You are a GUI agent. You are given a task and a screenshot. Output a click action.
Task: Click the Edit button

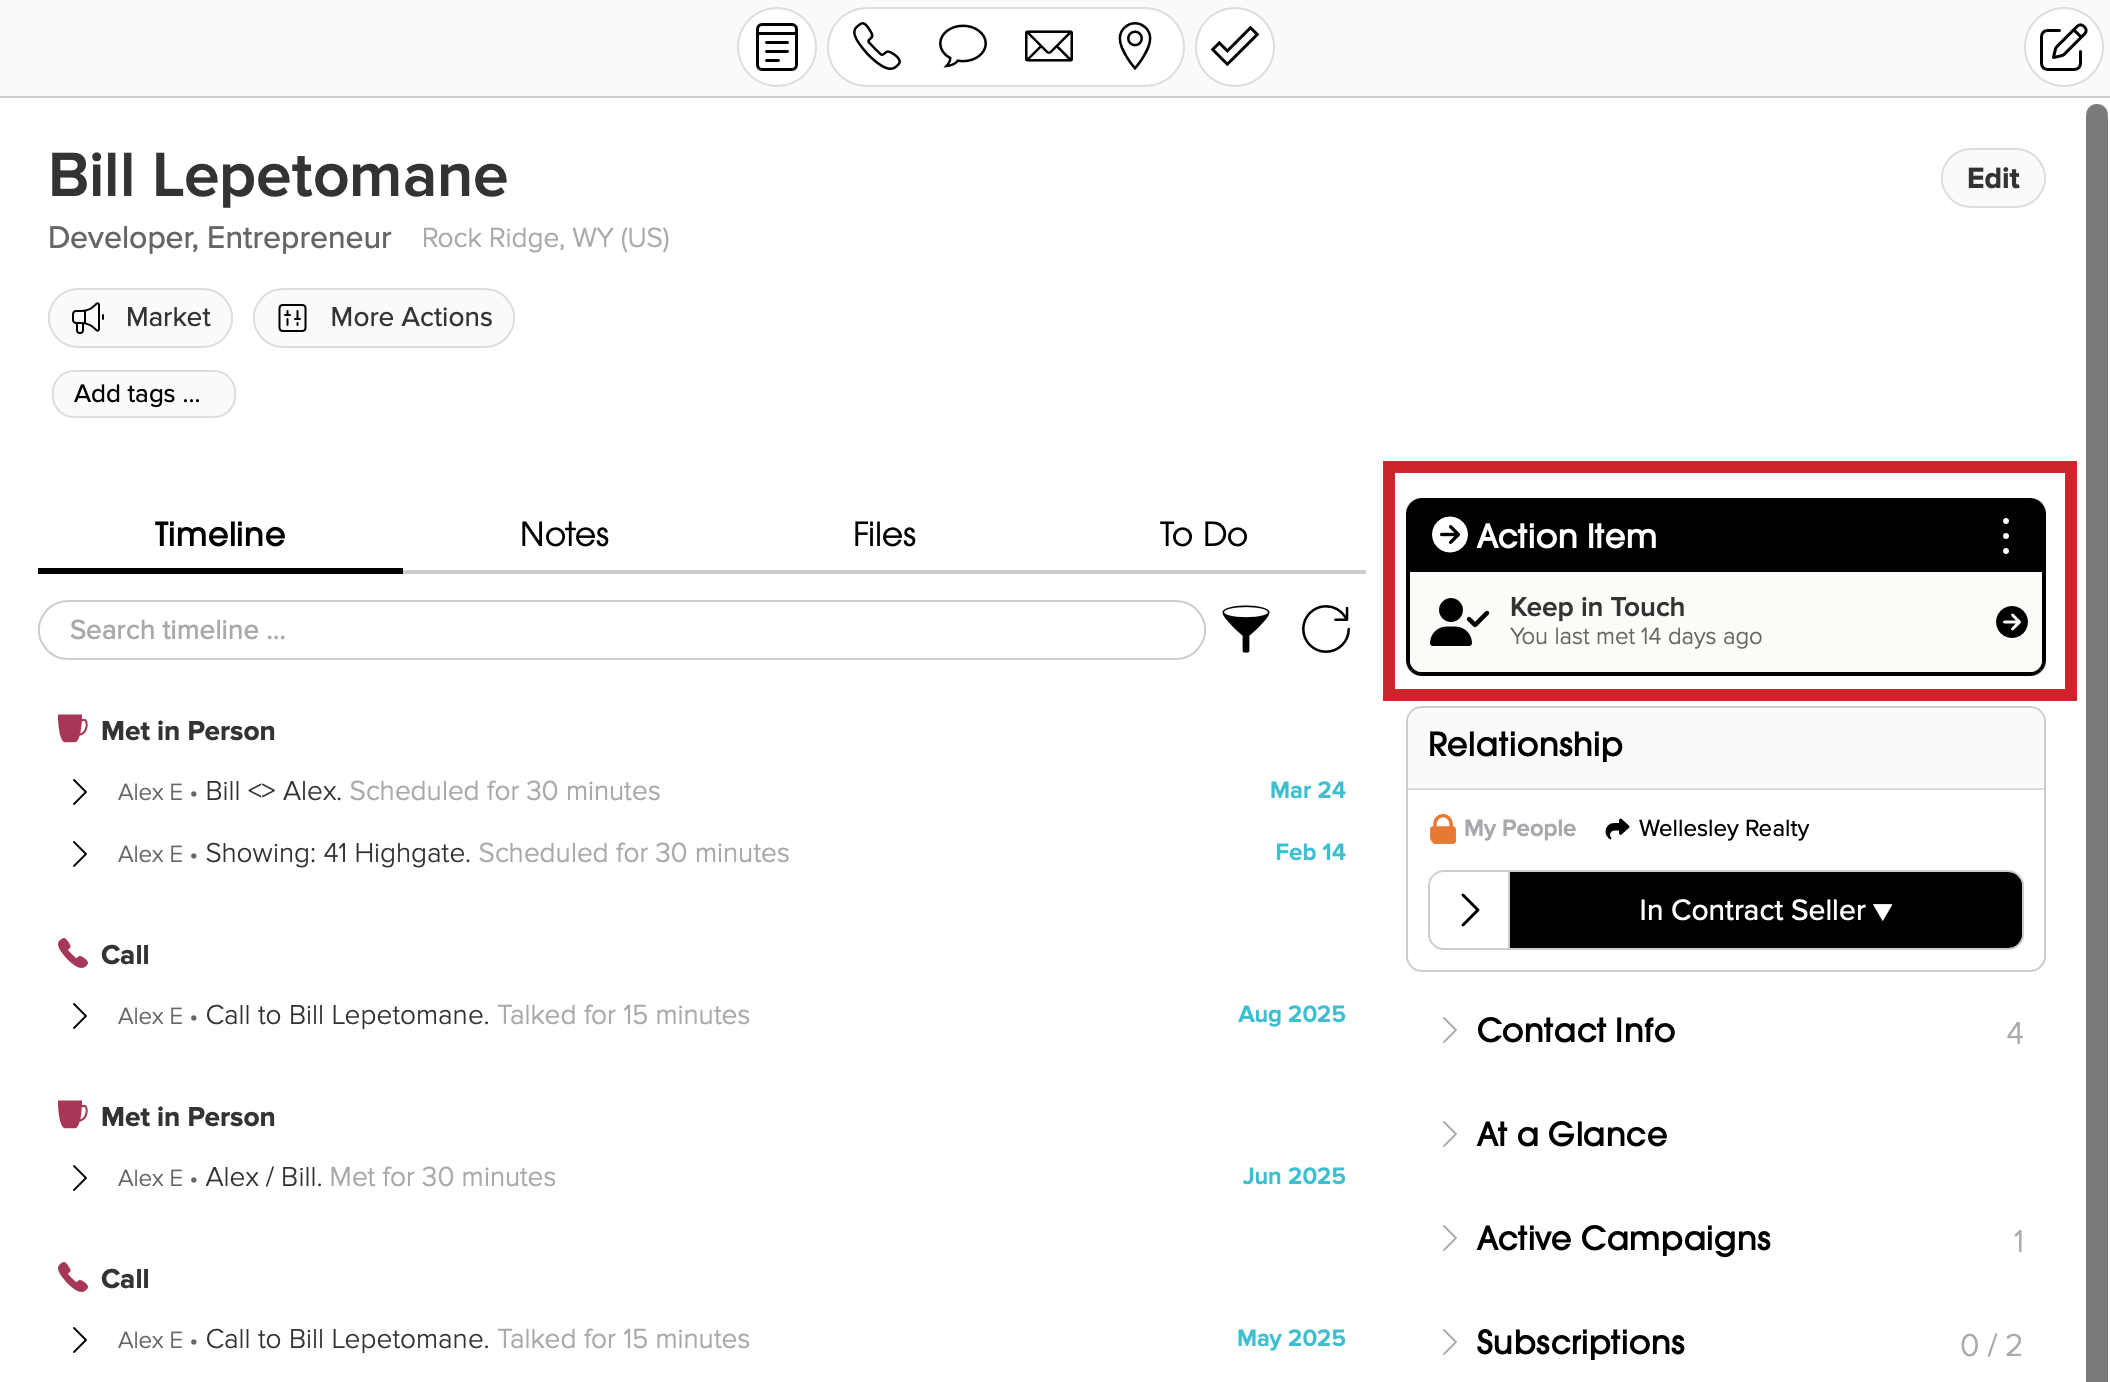[1992, 178]
